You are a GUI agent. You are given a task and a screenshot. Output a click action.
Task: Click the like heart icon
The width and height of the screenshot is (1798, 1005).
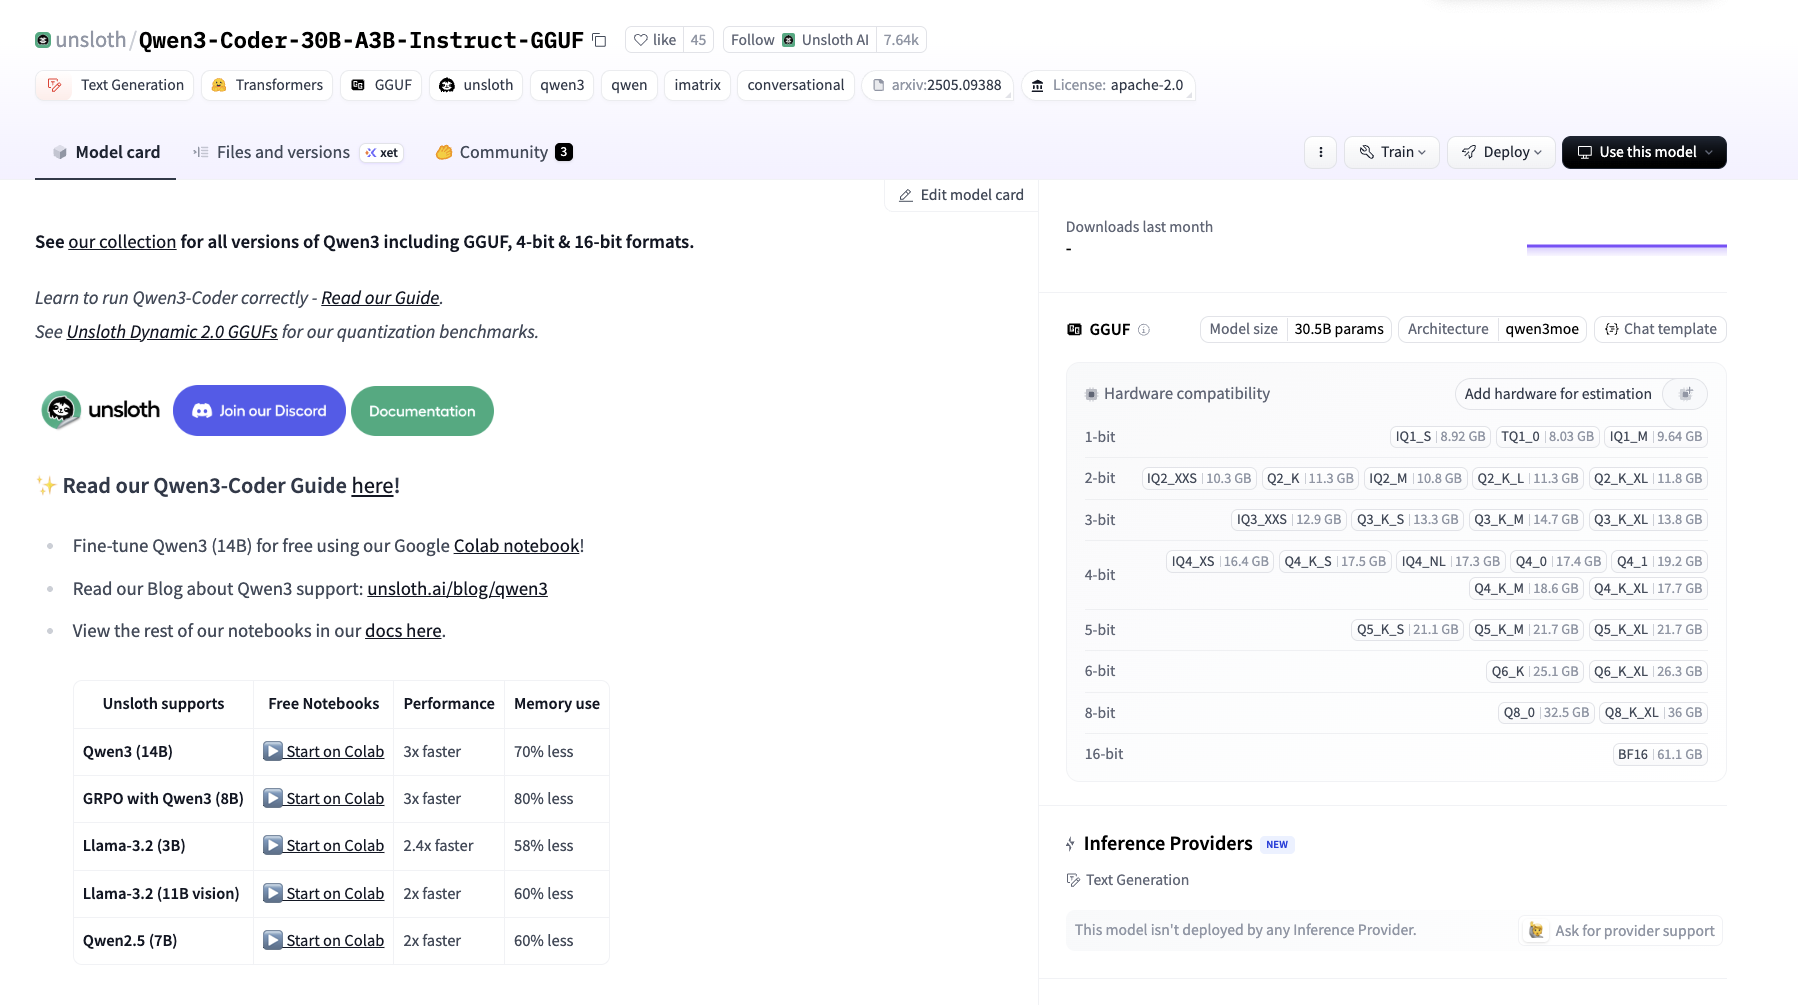point(641,40)
